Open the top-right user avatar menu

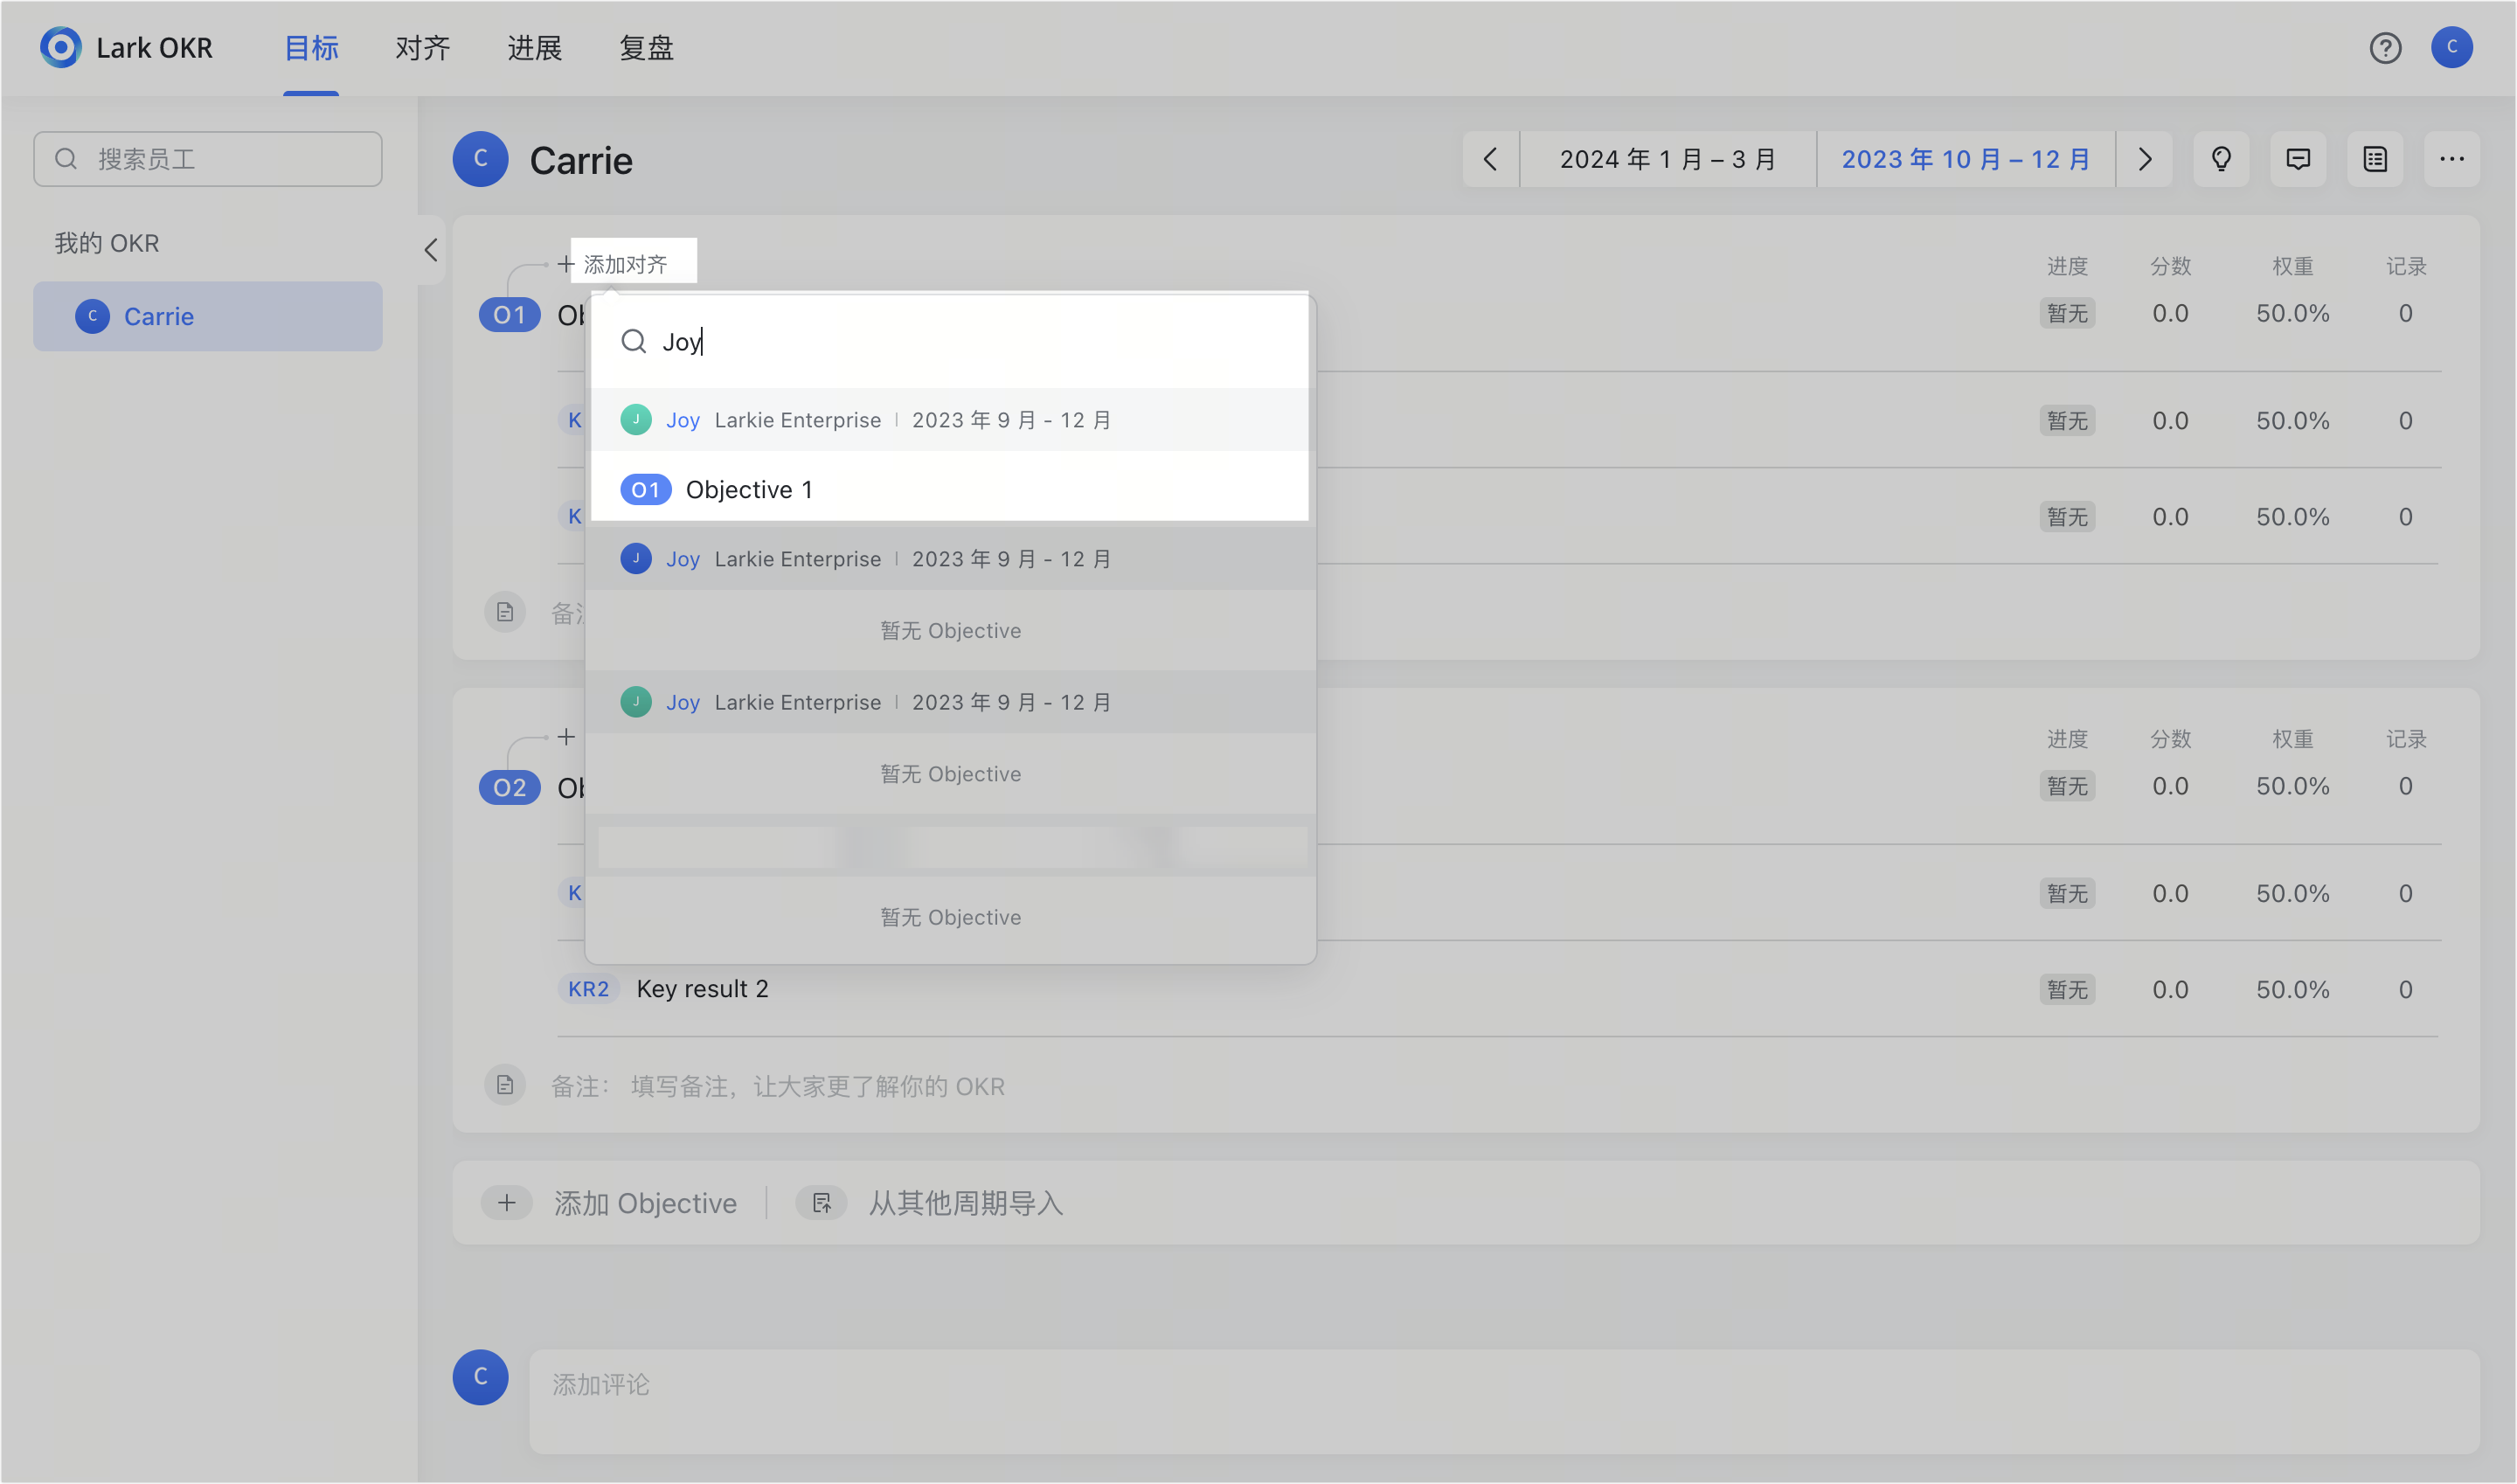tap(2452, 47)
